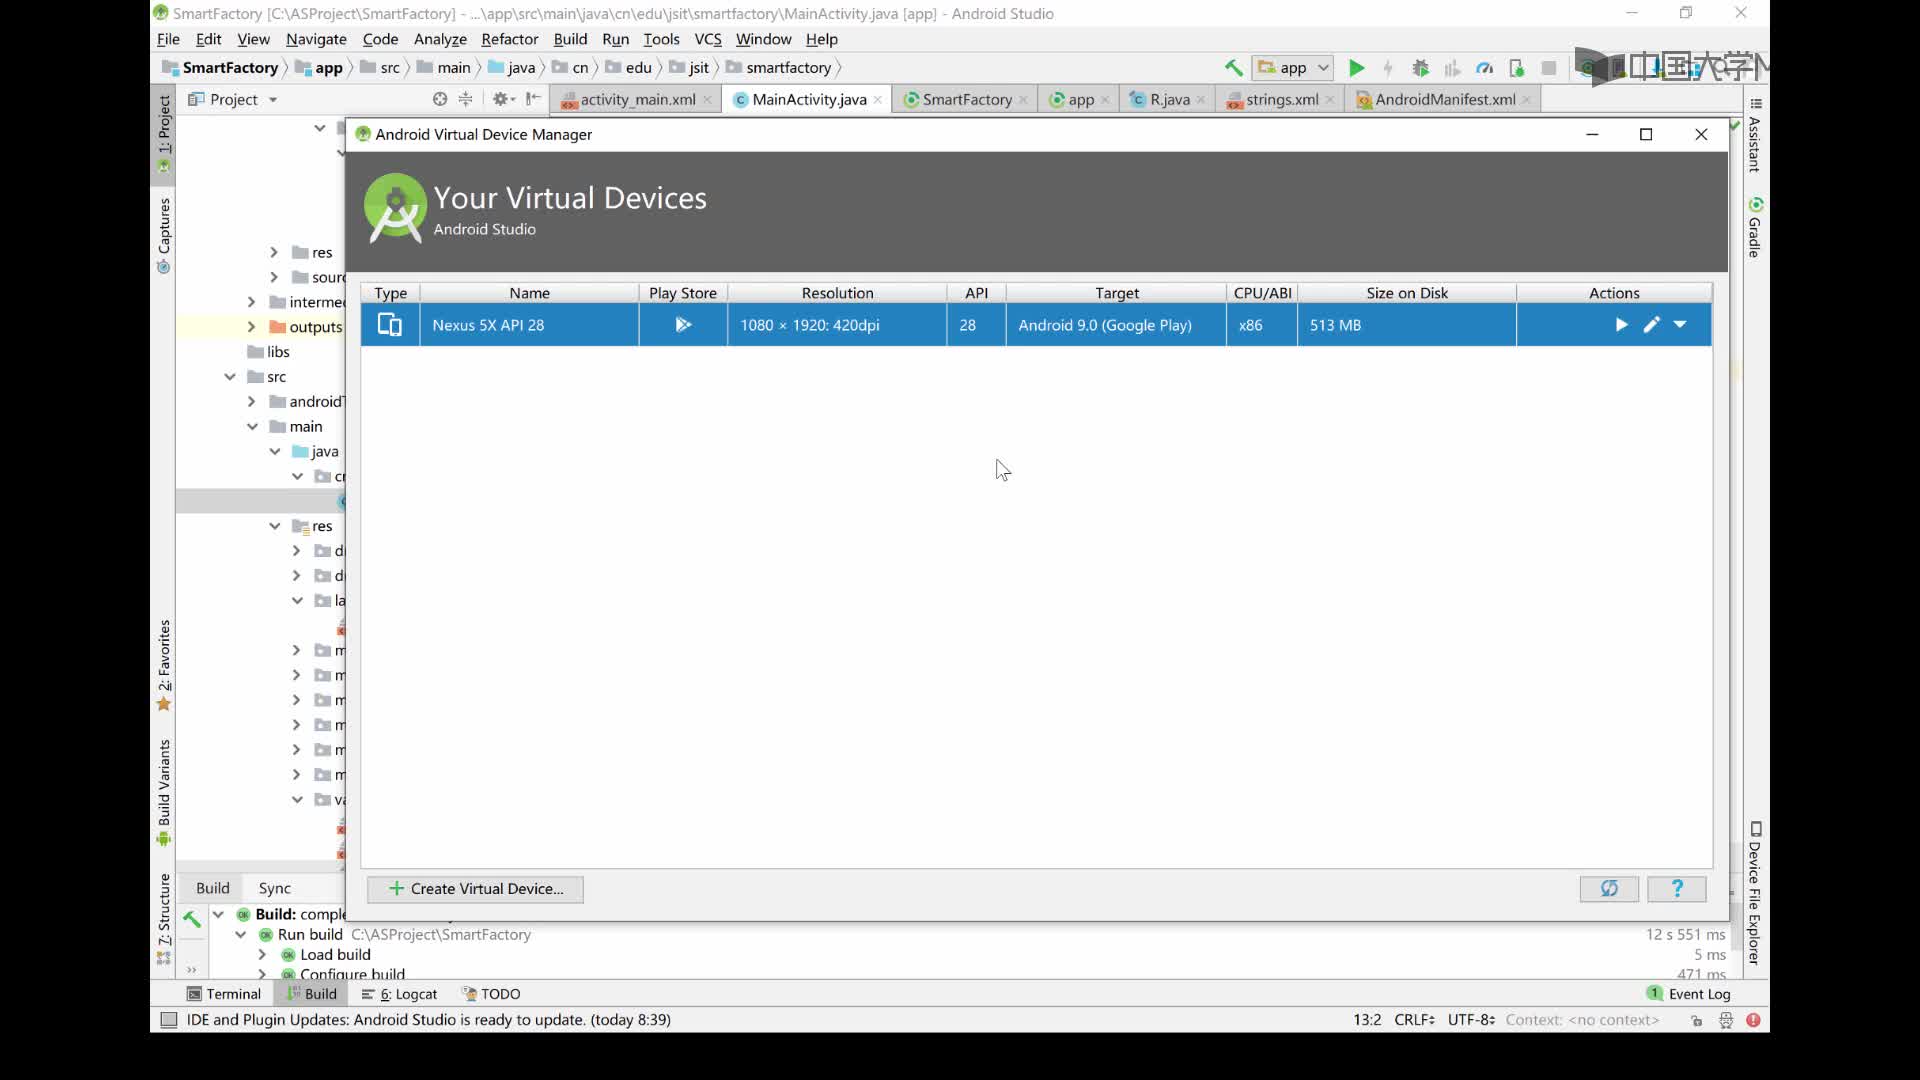Open the Gradle side panel
Image resolution: width=1920 pixels, height=1080 pixels.
(1755, 228)
